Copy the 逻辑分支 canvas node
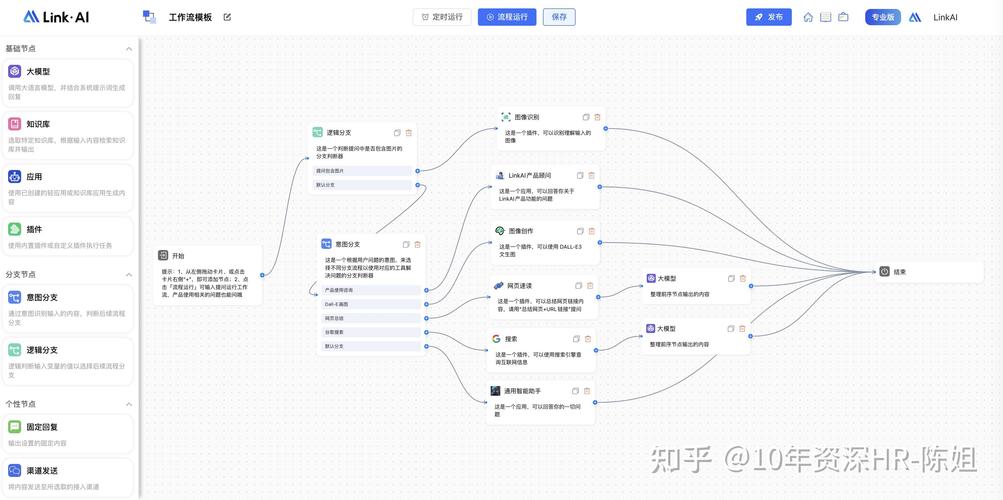Viewport: 1003px width, 500px height. (397, 132)
